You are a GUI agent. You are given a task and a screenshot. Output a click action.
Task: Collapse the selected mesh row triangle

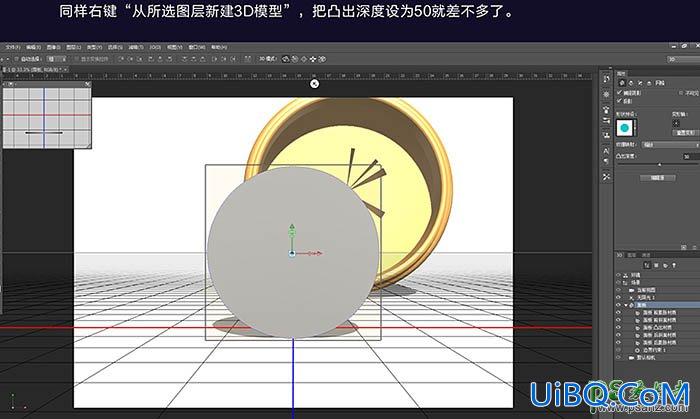click(x=626, y=305)
